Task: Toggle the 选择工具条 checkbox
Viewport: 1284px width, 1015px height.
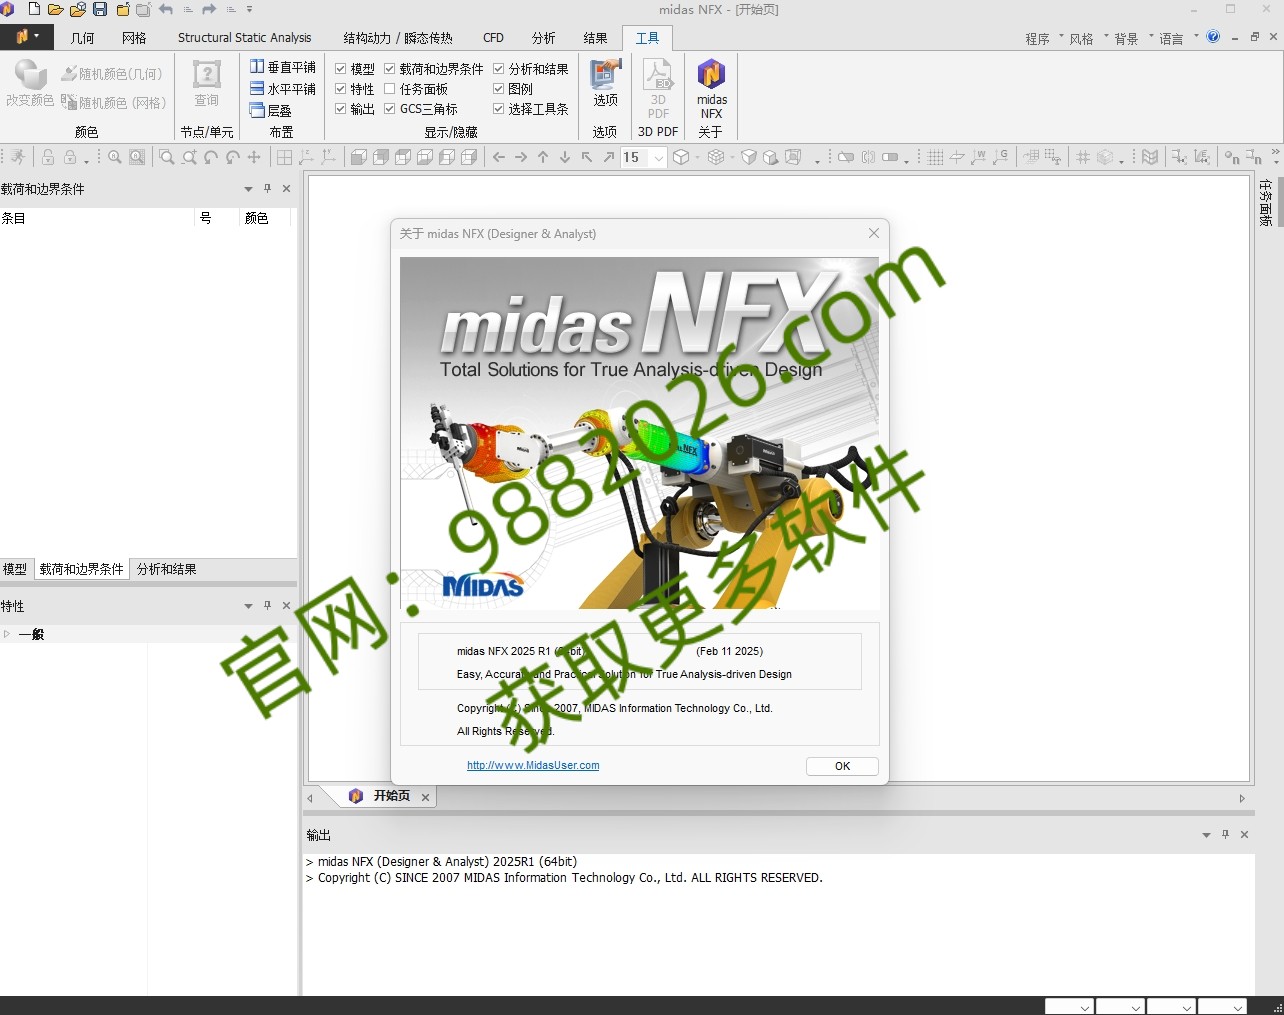Action: 498,108
